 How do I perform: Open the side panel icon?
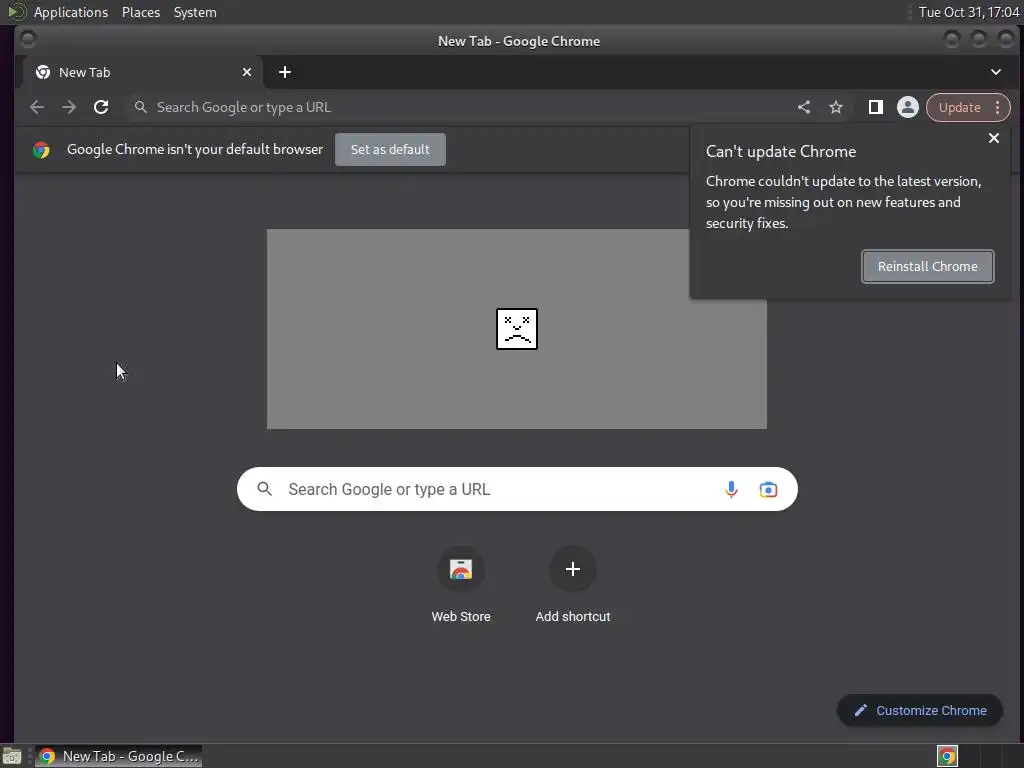(x=876, y=107)
